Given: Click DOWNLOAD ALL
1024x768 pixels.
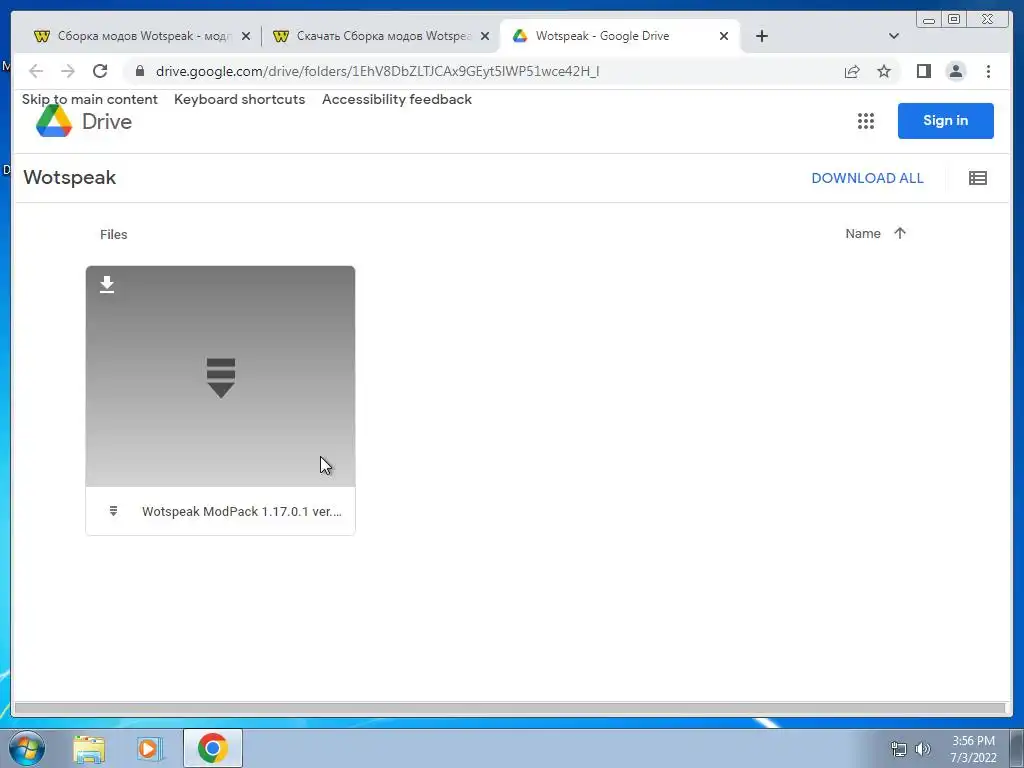Looking at the screenshot, I should (x=867, y=178).
